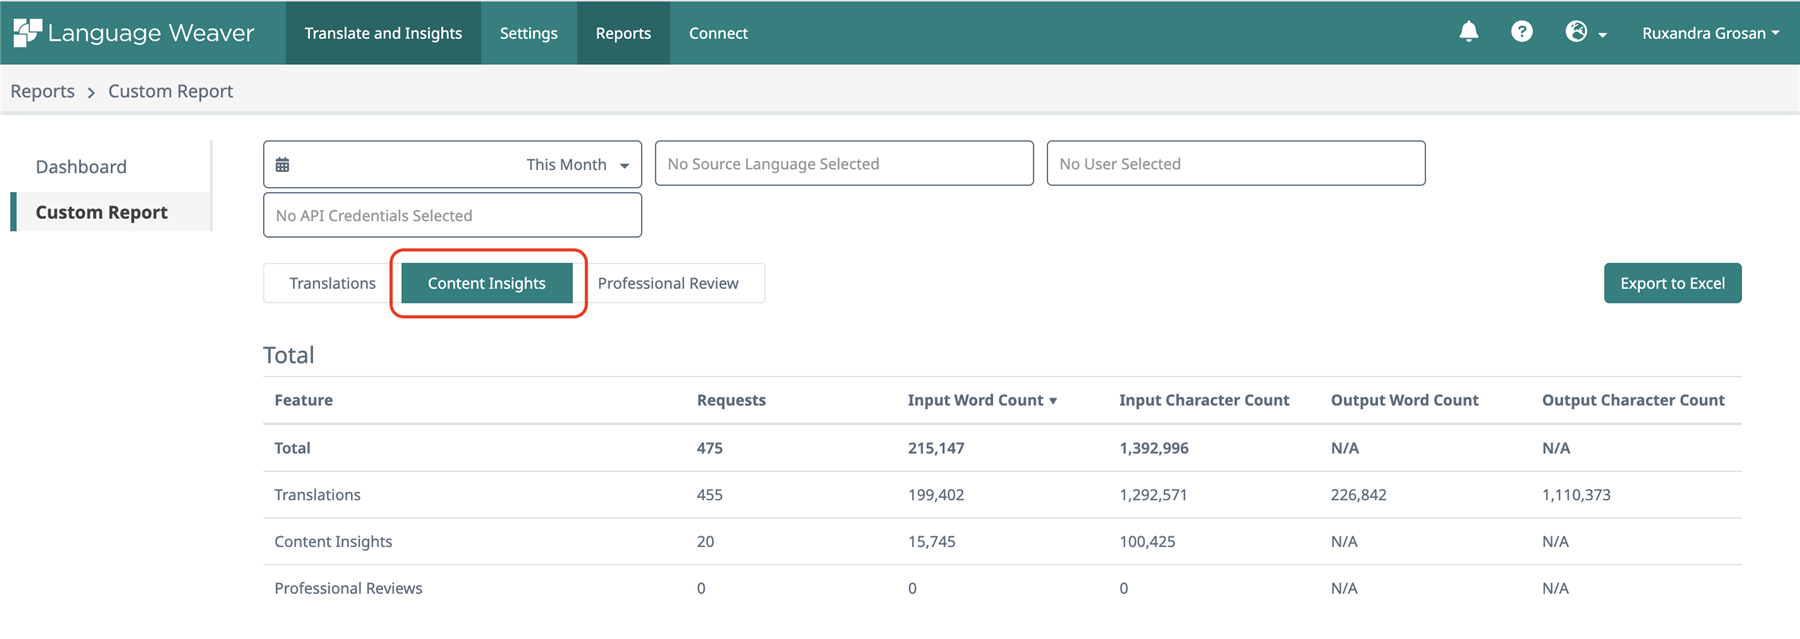Sort by the Requests column header
This screenshot has height=639, width=1800.
[731, 400]
